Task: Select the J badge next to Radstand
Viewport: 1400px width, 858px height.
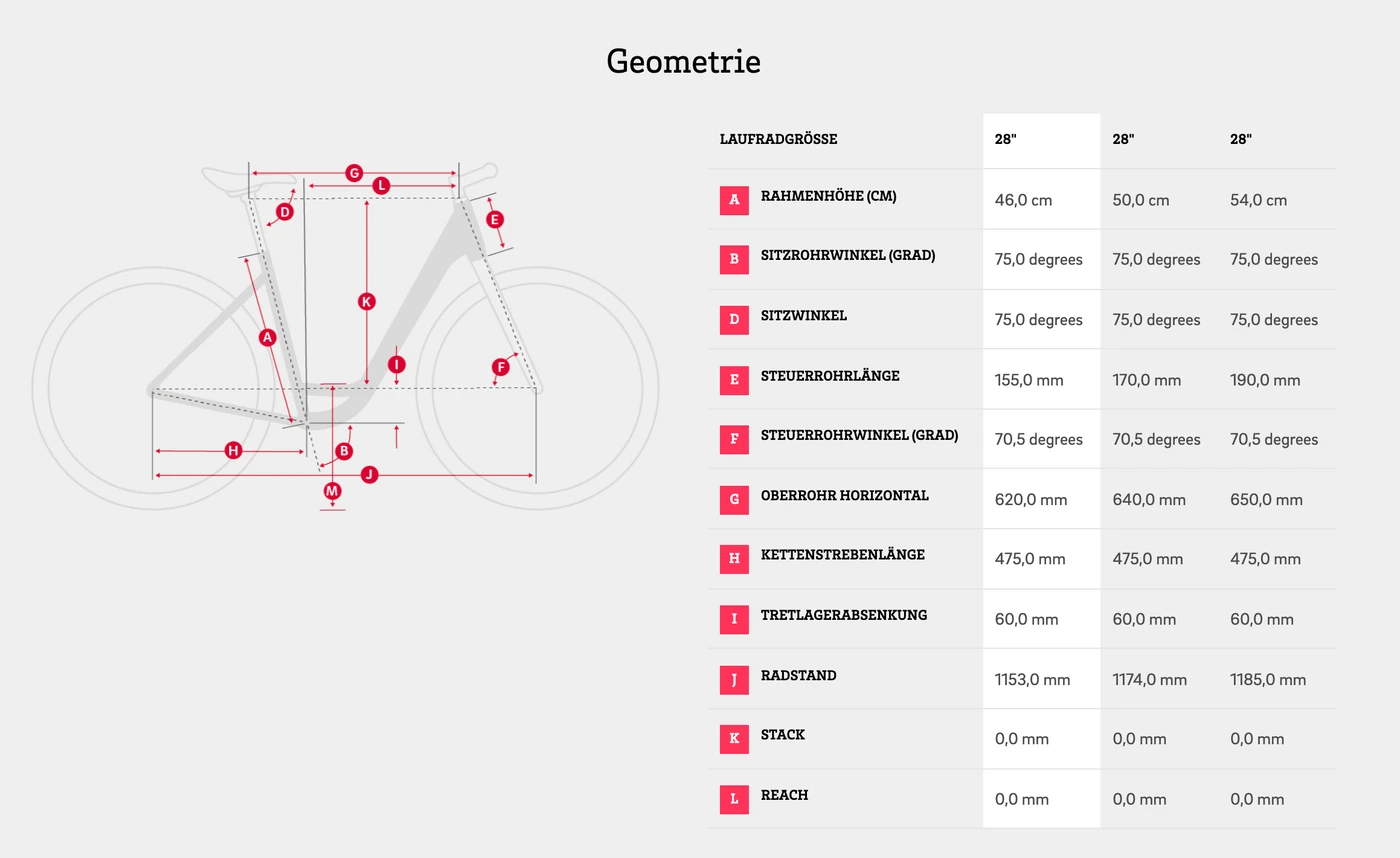Action: 734,679
